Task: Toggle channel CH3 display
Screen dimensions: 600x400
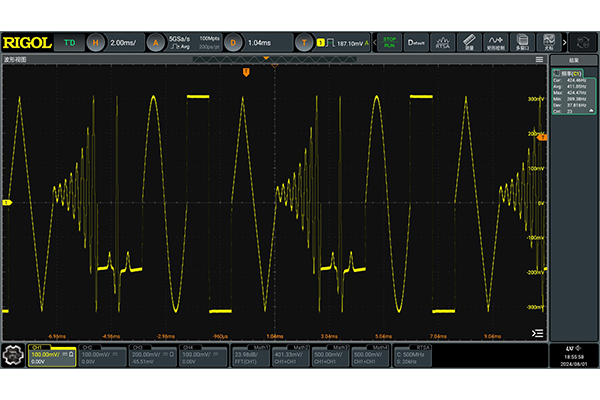Action: (x=151, y=356)
